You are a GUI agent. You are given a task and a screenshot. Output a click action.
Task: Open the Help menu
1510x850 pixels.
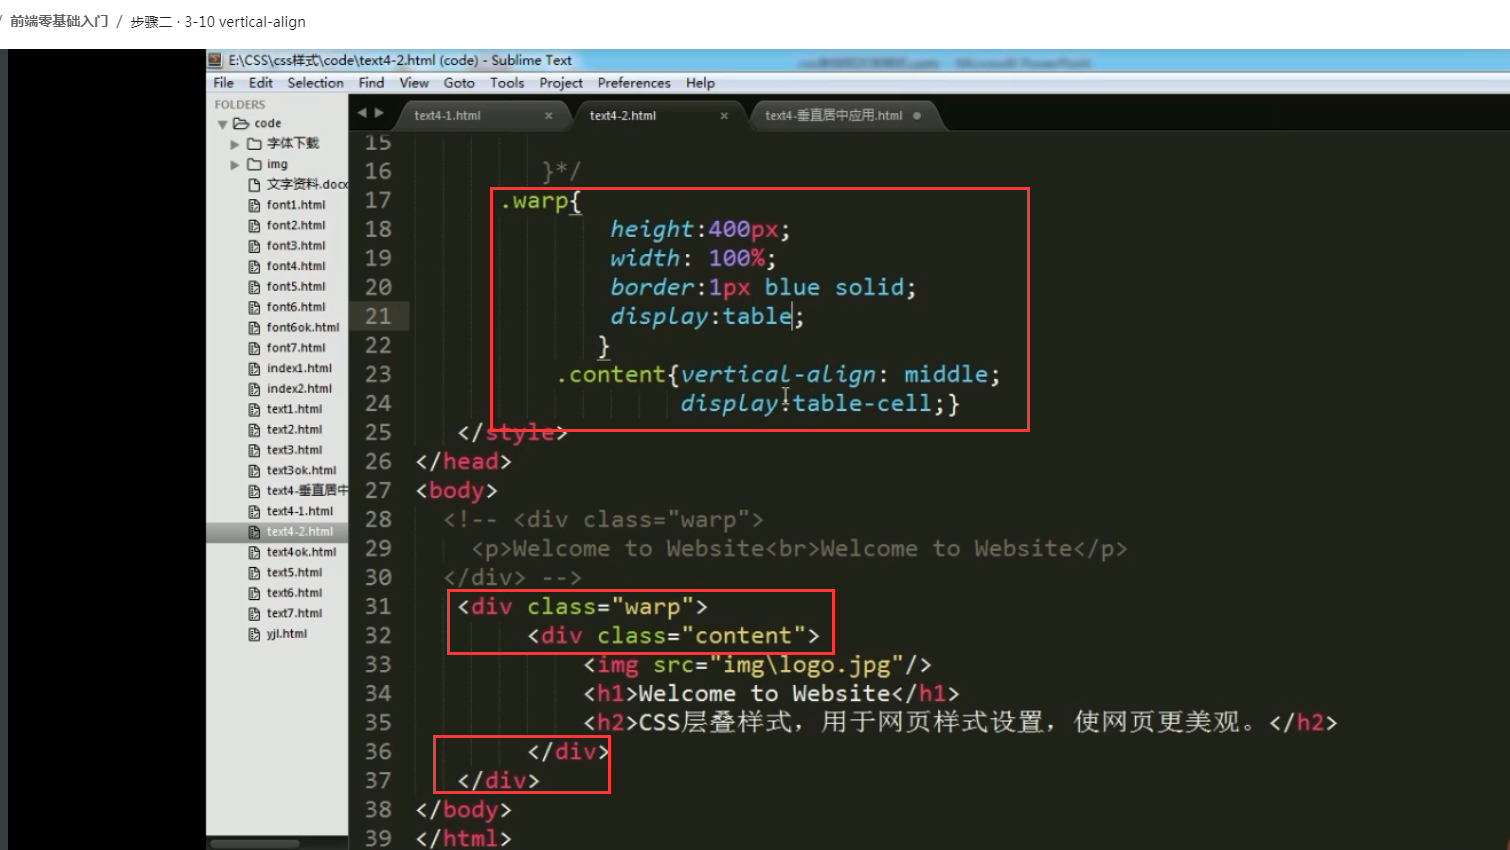pos(700,83)
